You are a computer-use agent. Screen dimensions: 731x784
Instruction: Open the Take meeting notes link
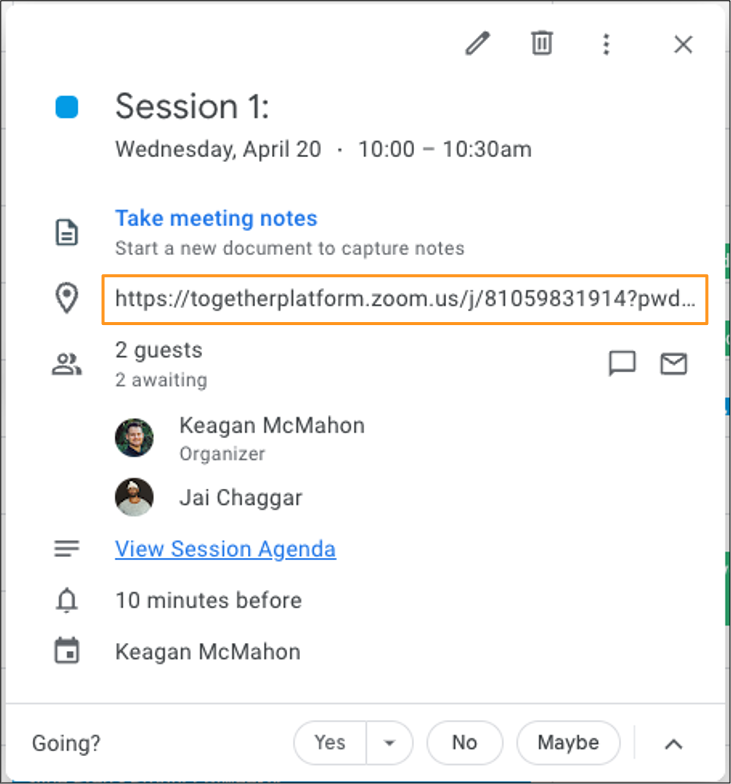click(x=216, y=218)
